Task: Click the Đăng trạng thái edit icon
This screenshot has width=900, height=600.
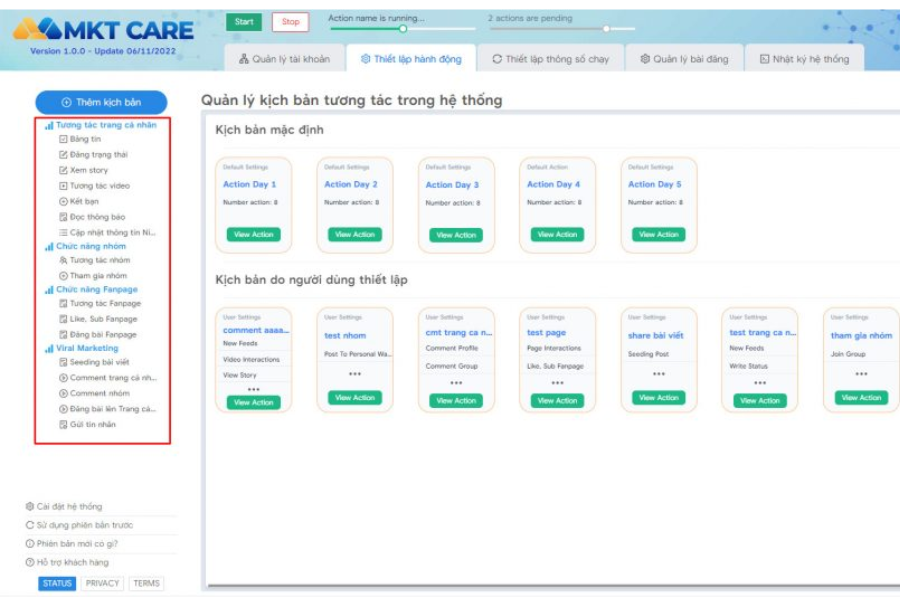Action: (63, 154)
